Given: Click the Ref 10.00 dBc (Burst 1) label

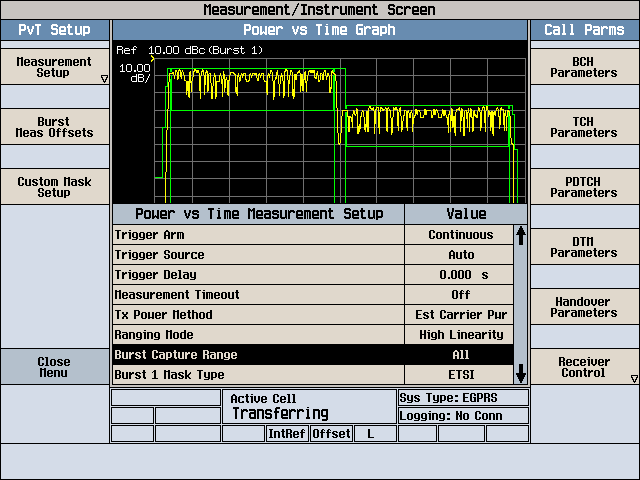Looking at the screenshot, I should tap(189, 50).
